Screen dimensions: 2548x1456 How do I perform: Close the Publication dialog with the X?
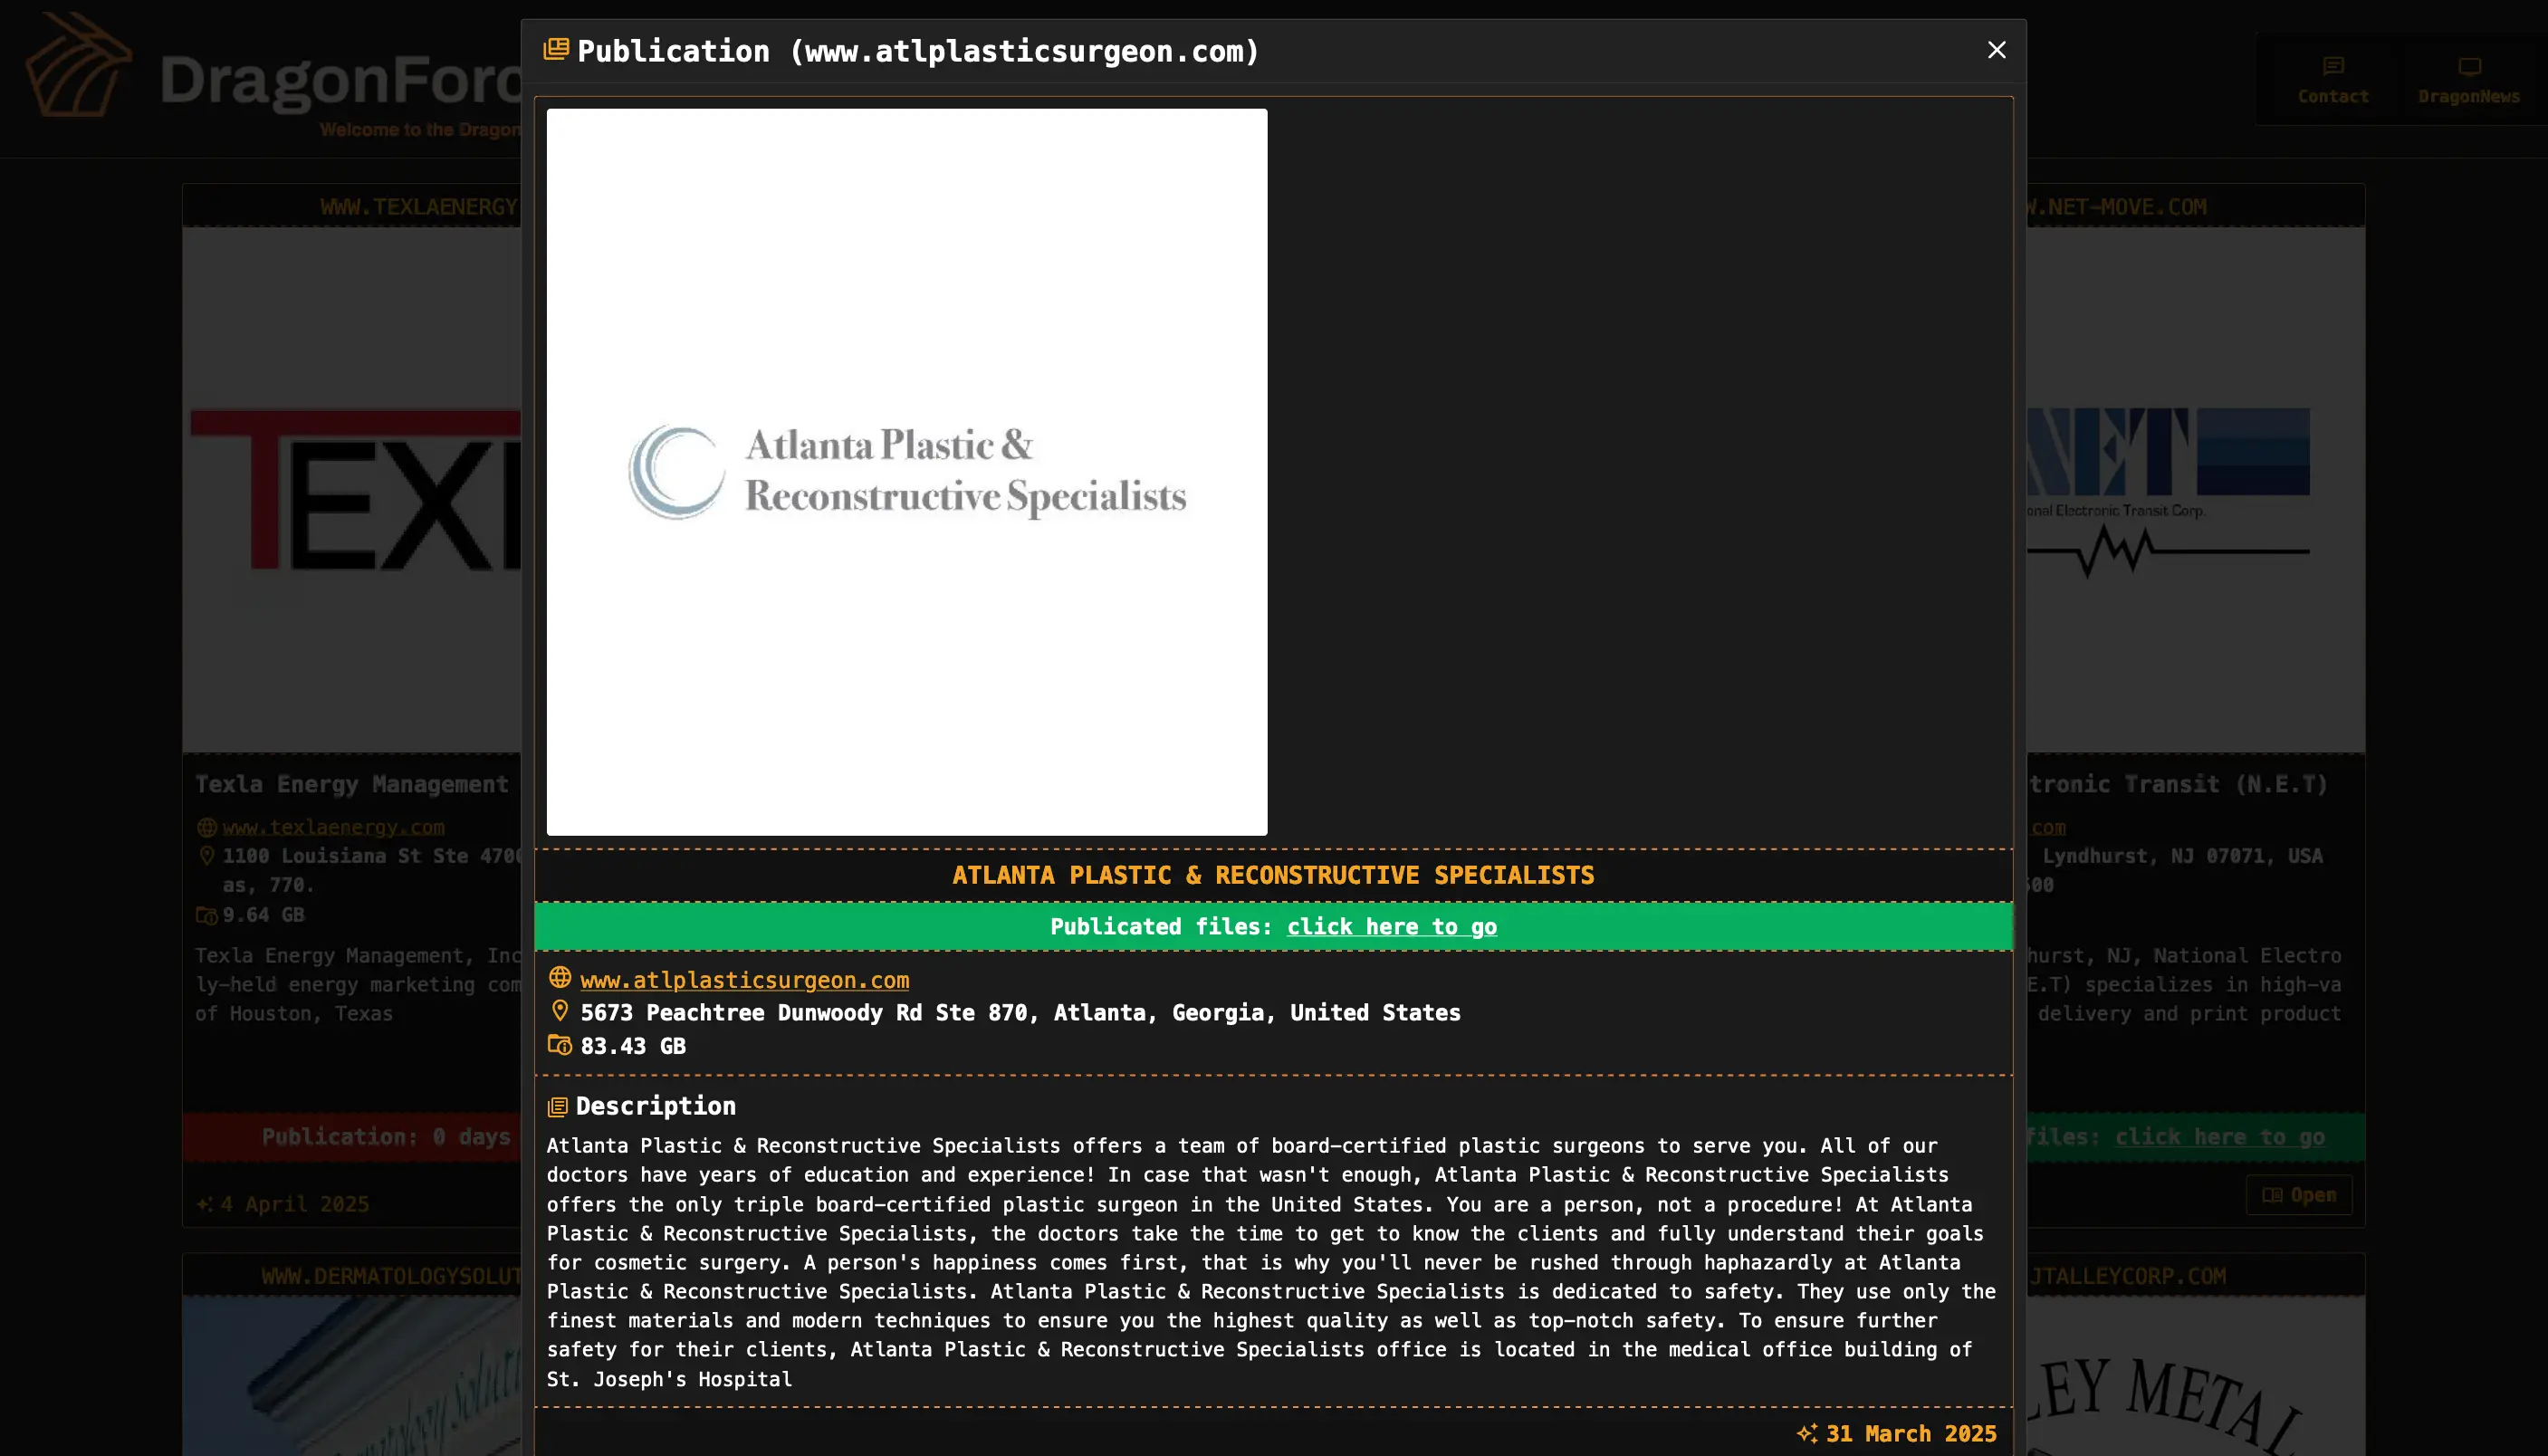coord(1996,50)
